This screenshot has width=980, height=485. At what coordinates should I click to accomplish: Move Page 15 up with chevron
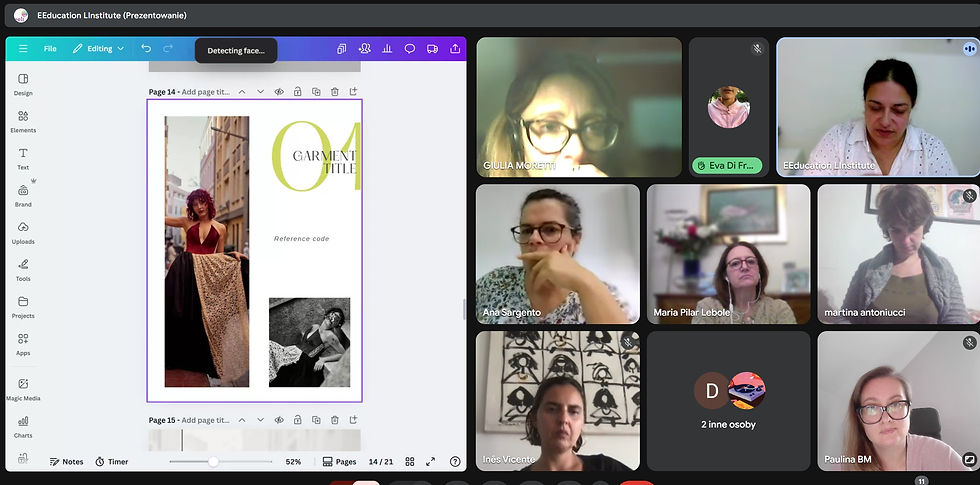pos(242,420)
